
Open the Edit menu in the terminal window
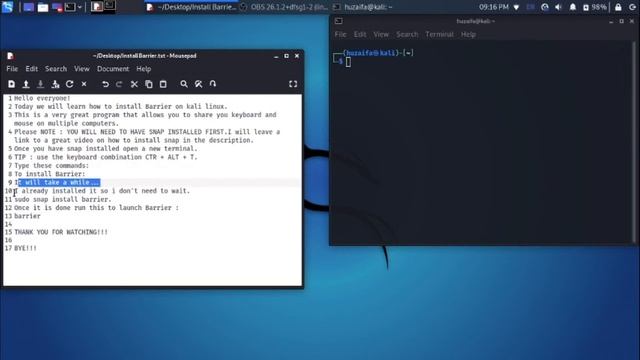click(x=360, y=34)
